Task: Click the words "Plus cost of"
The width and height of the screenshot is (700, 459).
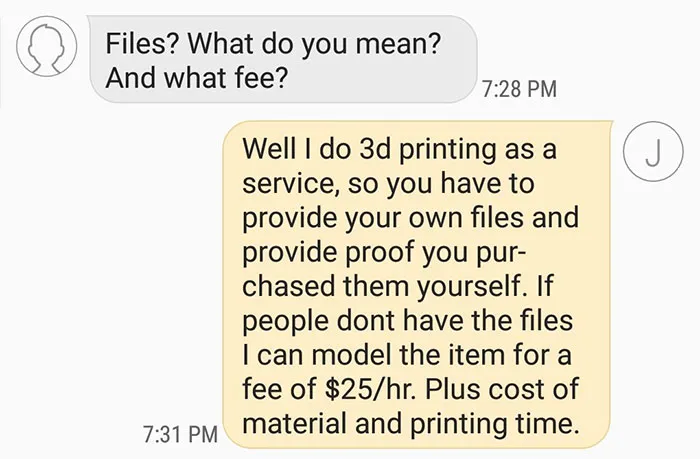Action: (501, 389)
